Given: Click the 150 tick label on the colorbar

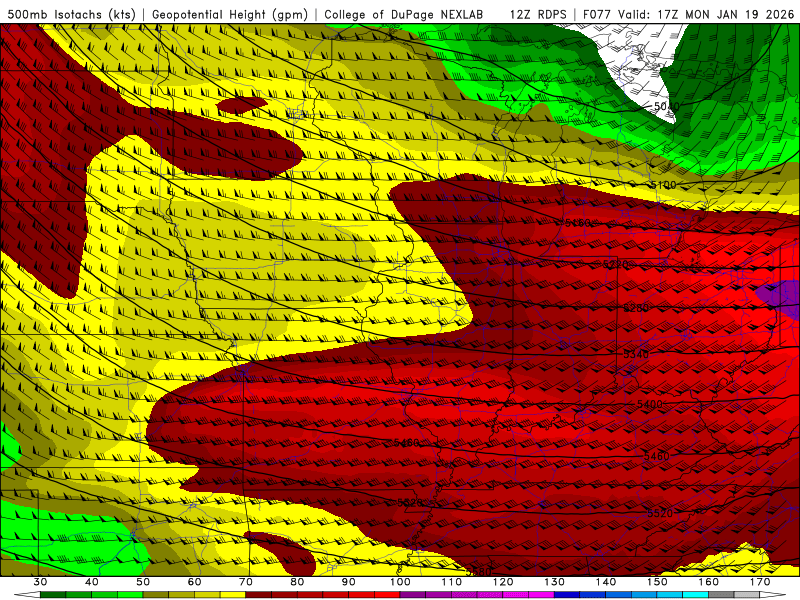Looking at the screenshot, I should pyautogui.click(x=657, y=582).
